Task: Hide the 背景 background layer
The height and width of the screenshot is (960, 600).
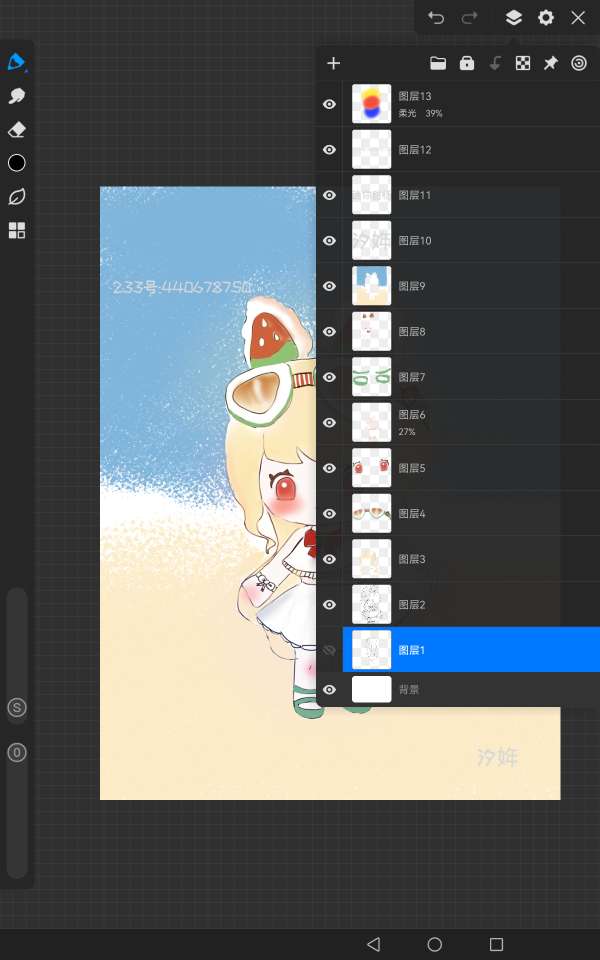Action: point(329,689)
